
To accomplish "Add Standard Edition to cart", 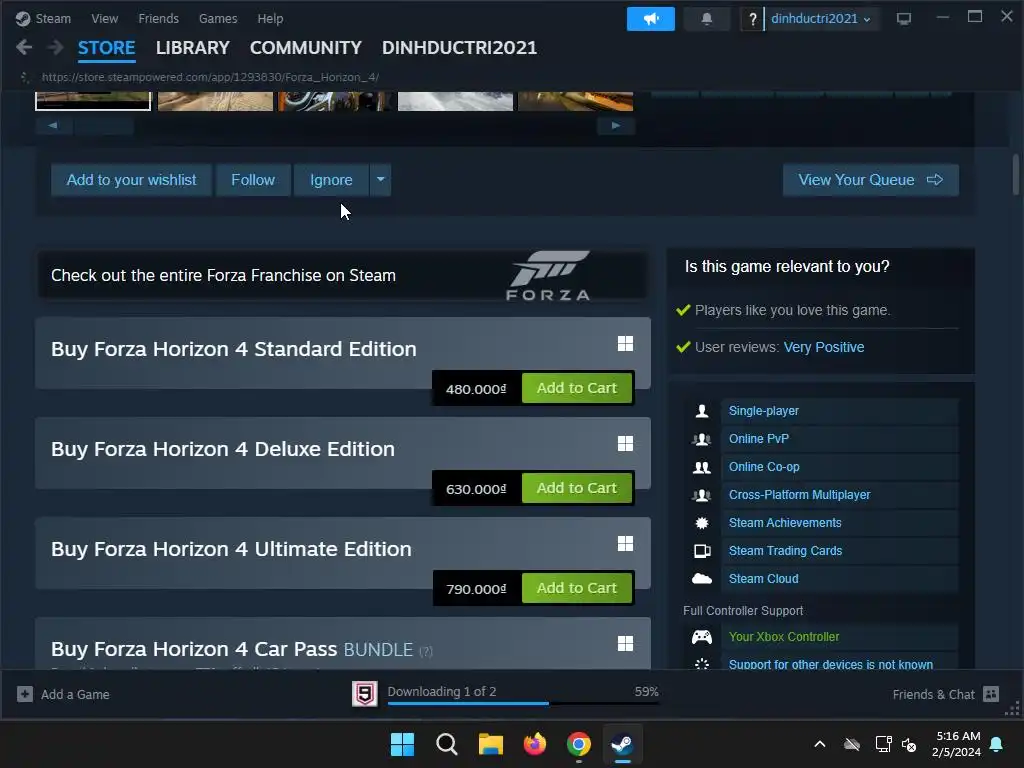I will point(577,388).
